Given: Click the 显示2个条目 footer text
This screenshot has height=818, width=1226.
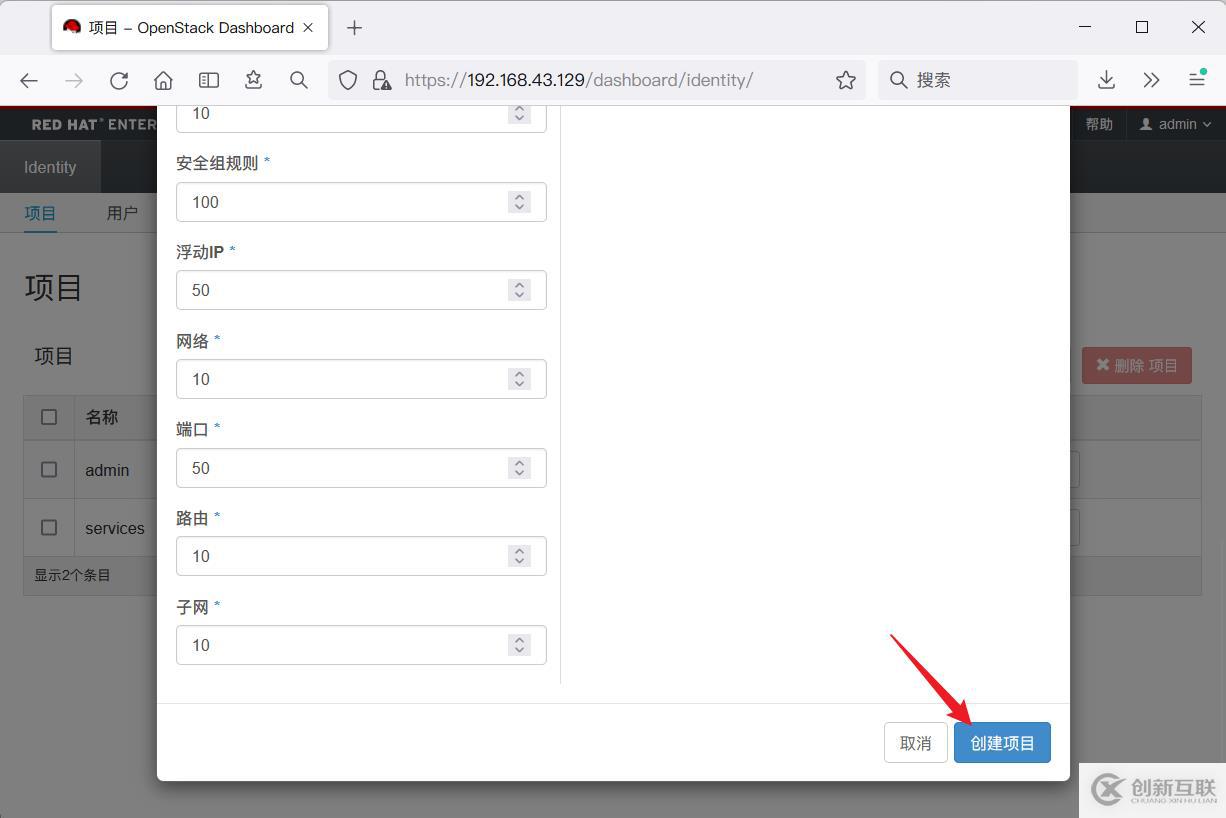Looking at the screenshot, I should (x=72, y=575).
